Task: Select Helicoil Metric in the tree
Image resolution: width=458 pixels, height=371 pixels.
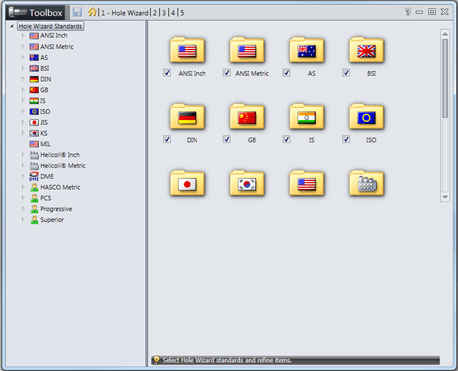Action: tap(63, 166)
